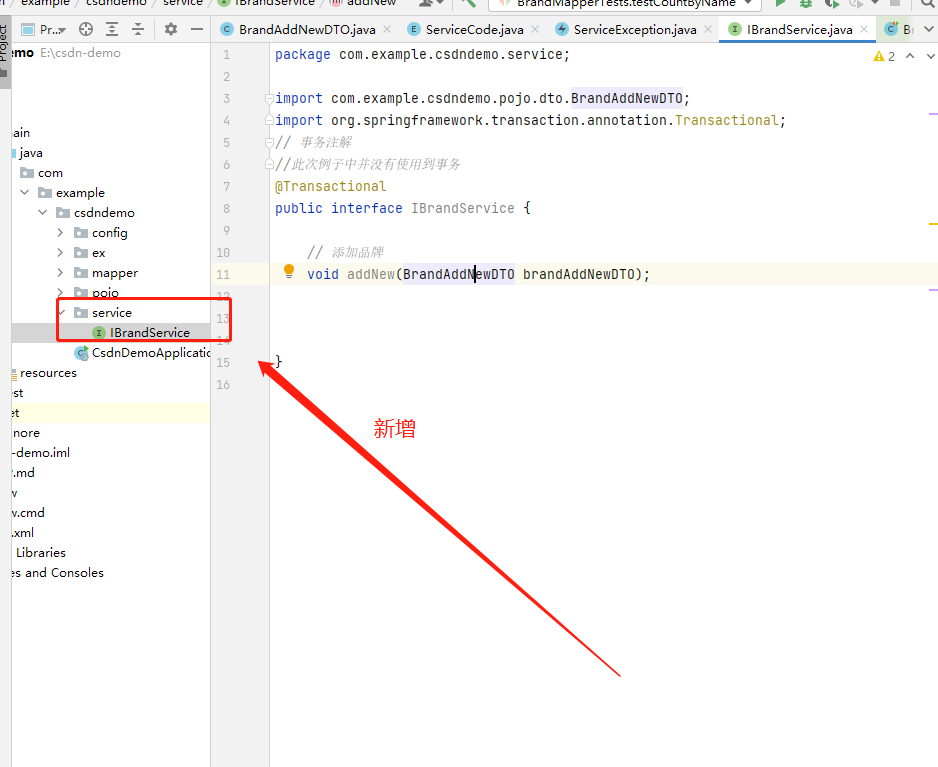Click the addNew method name in code
Image resolution: width=938 pixels, height=767 pixels.
point(371,274)
